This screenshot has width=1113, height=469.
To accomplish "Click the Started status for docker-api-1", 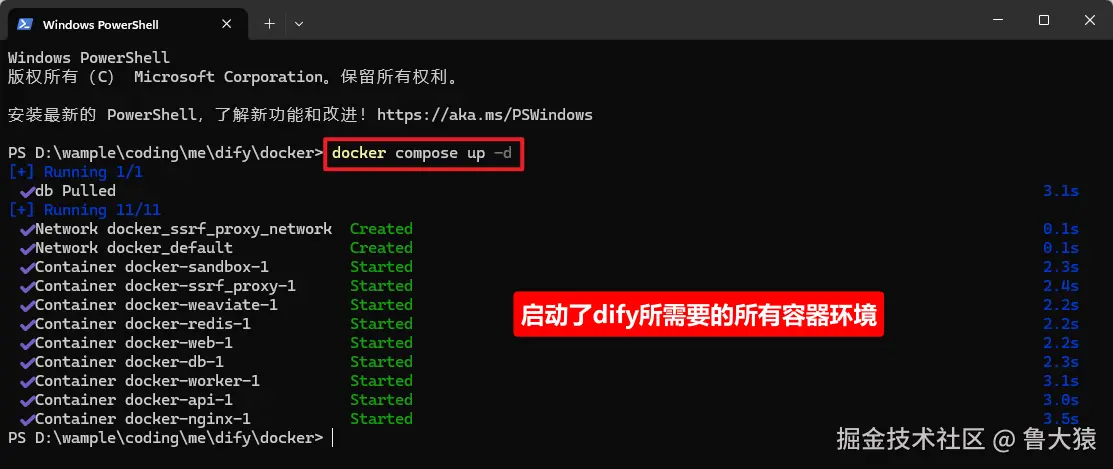I will click(381, 400).
